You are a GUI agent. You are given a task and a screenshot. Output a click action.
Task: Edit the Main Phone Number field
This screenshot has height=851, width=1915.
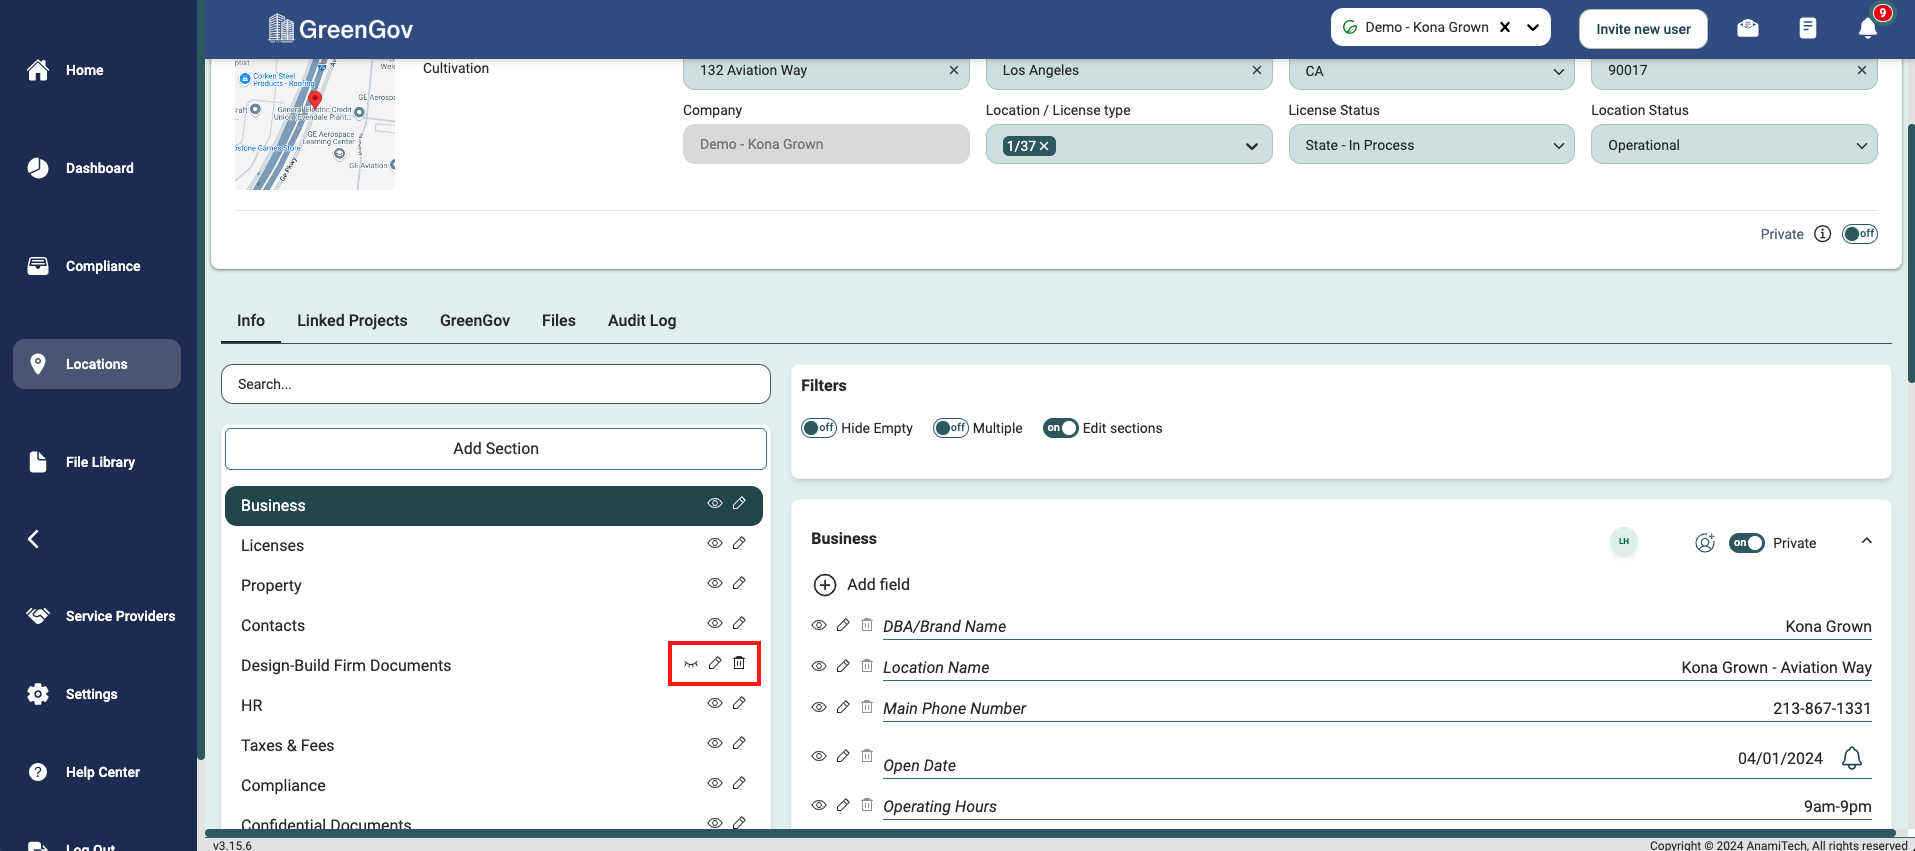pos(843,707)
